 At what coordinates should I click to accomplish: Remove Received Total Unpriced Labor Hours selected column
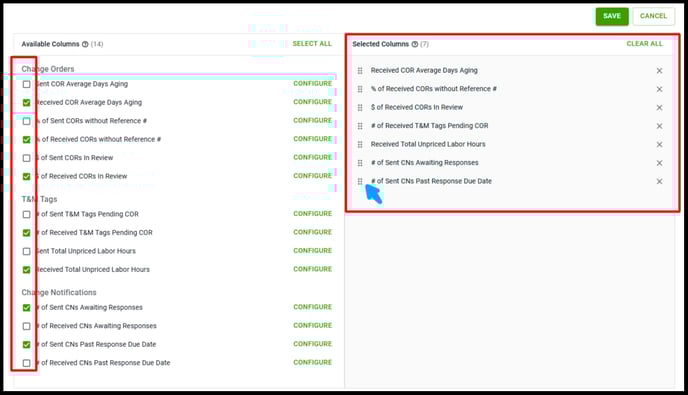click(659, 144)
